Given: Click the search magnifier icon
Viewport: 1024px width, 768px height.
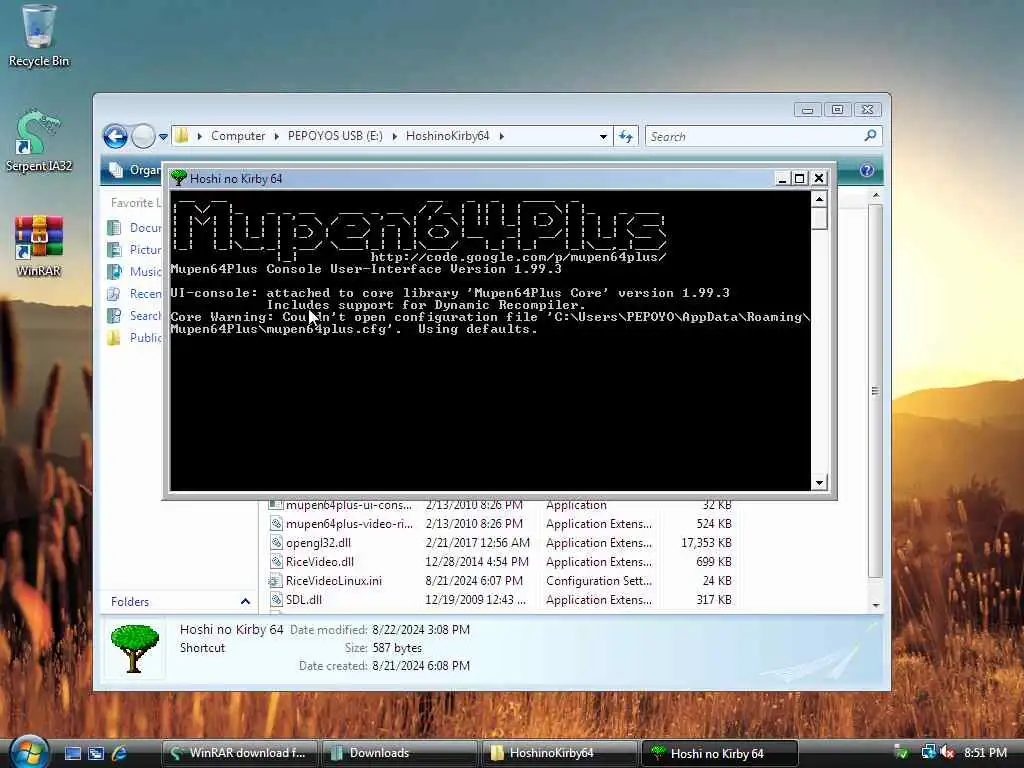Looking at the screenshot, I should [870, 136].
